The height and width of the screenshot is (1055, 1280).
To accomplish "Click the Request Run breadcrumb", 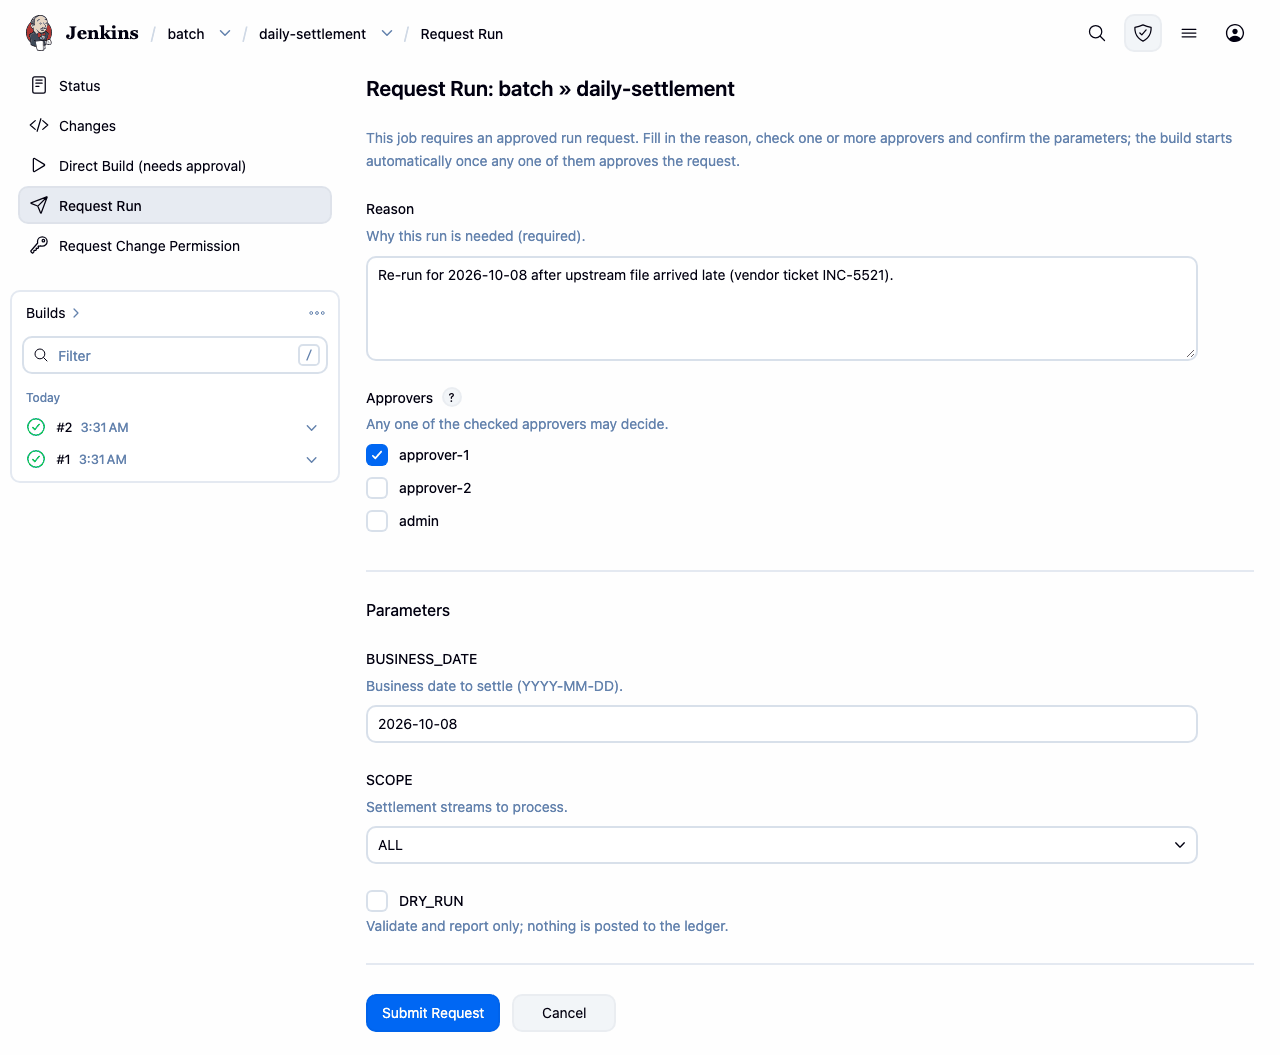I will coord(462,34).
